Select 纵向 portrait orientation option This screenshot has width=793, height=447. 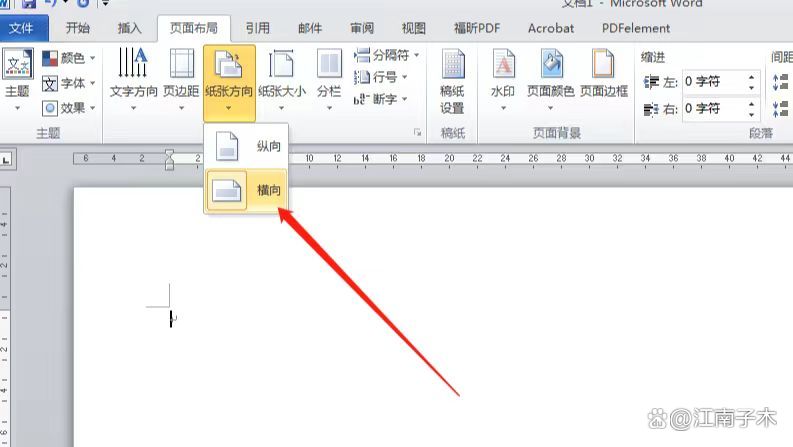[x=246, y=146]
